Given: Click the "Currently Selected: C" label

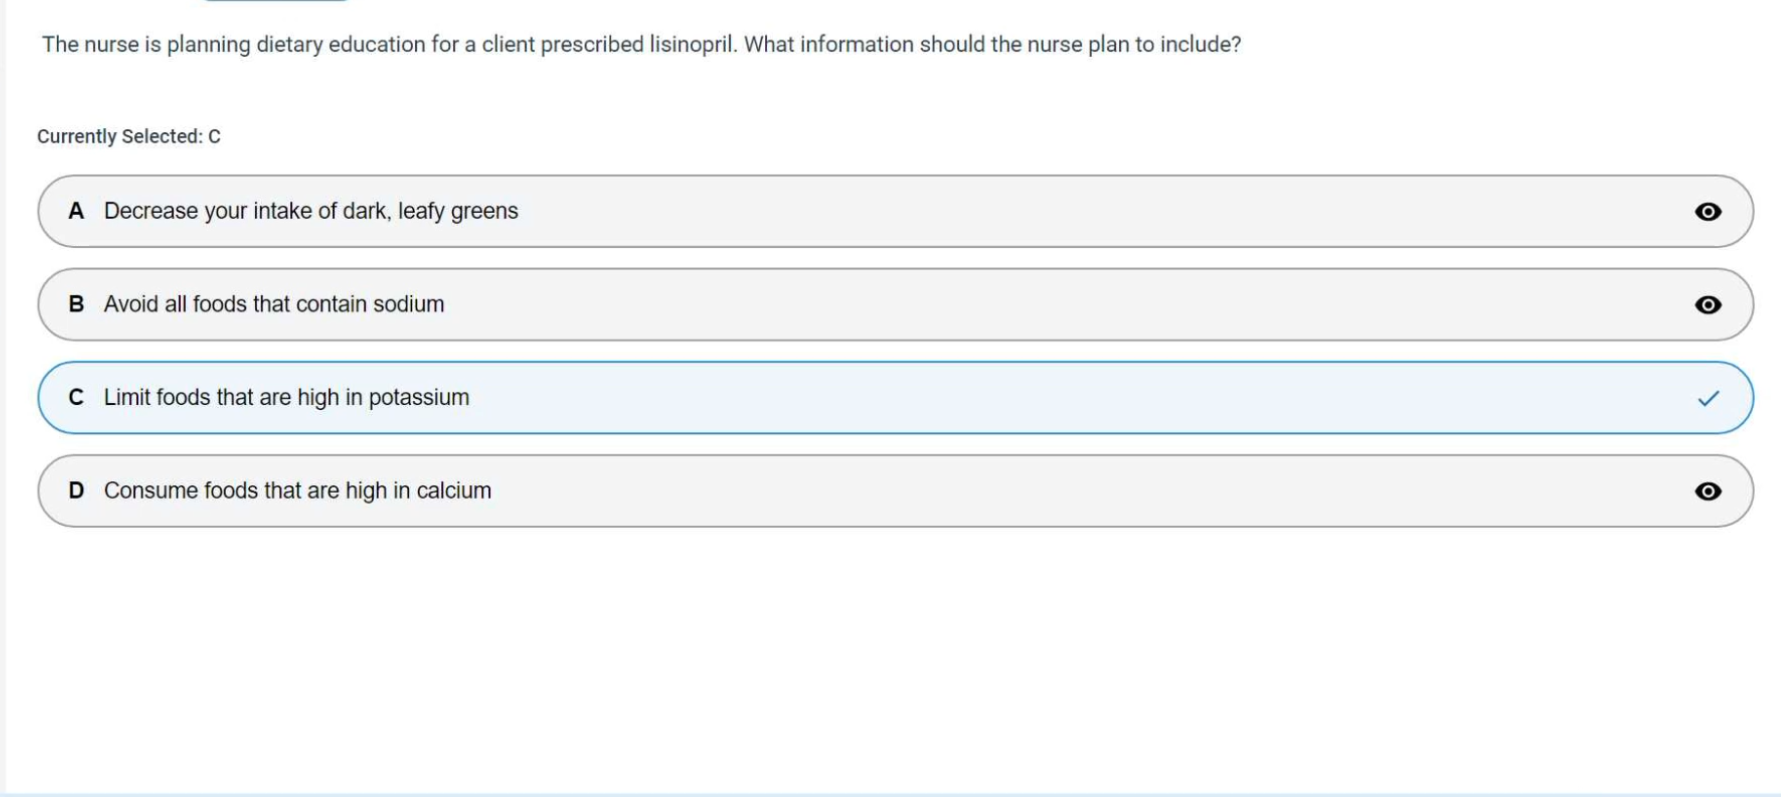Looking at the screenshot, I should click(129, 136).
